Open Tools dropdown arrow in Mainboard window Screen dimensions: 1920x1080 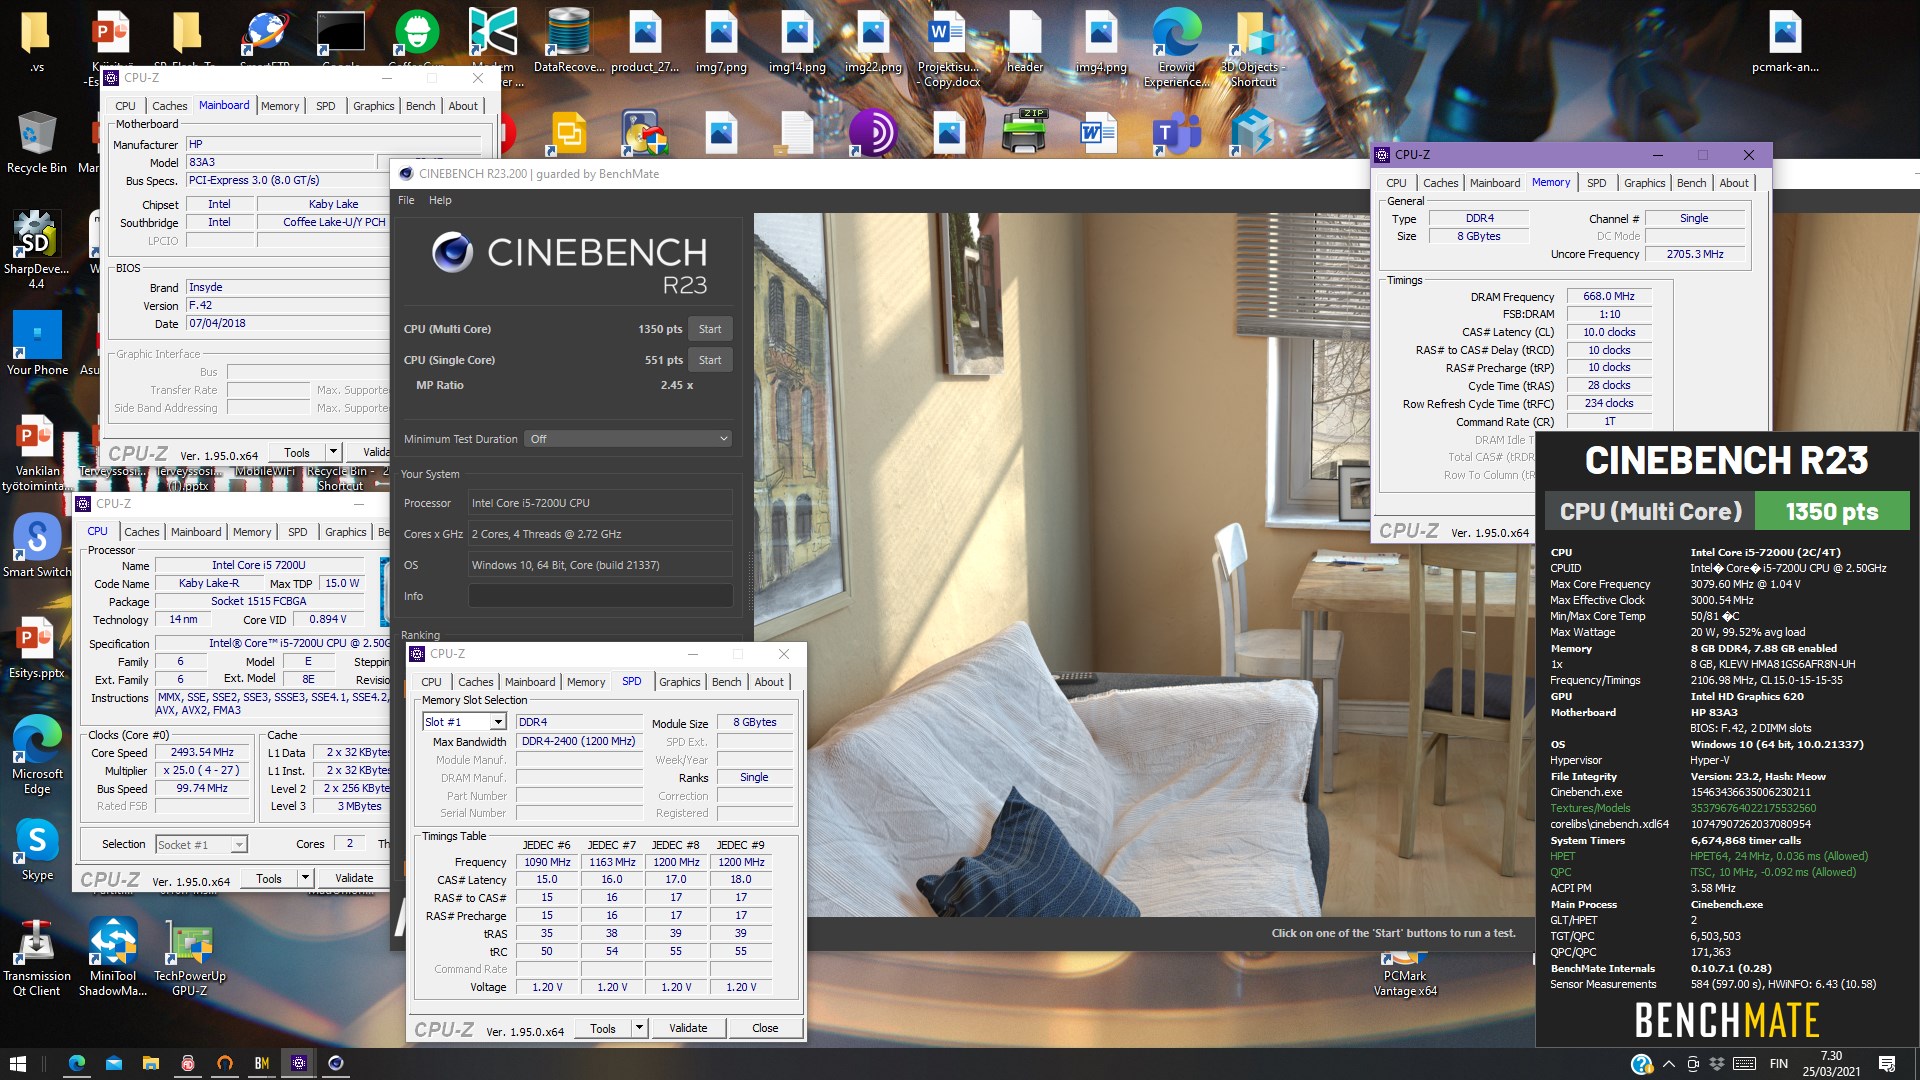(x=333, y=452)
